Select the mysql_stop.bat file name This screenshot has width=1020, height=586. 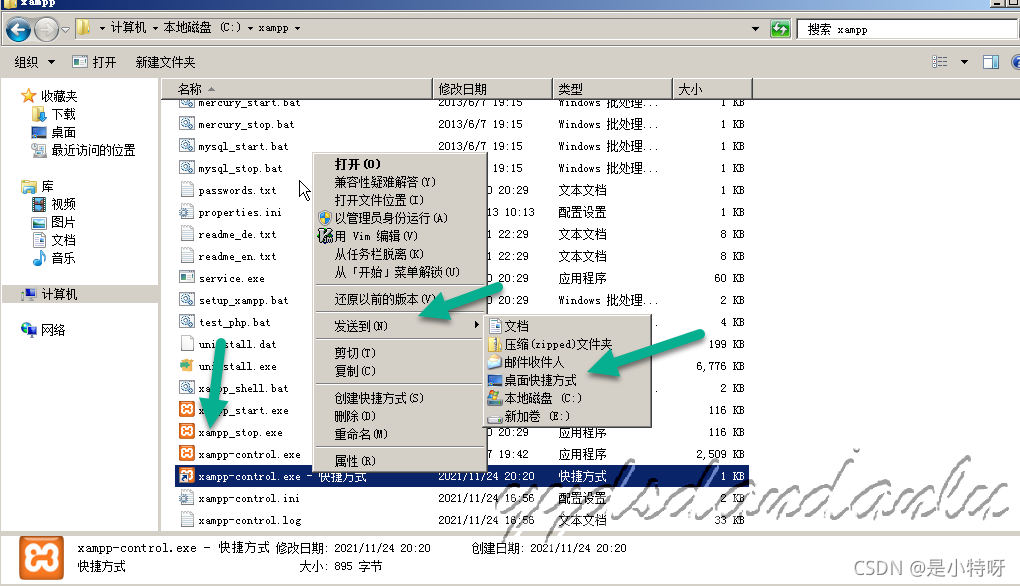[241, 168]
